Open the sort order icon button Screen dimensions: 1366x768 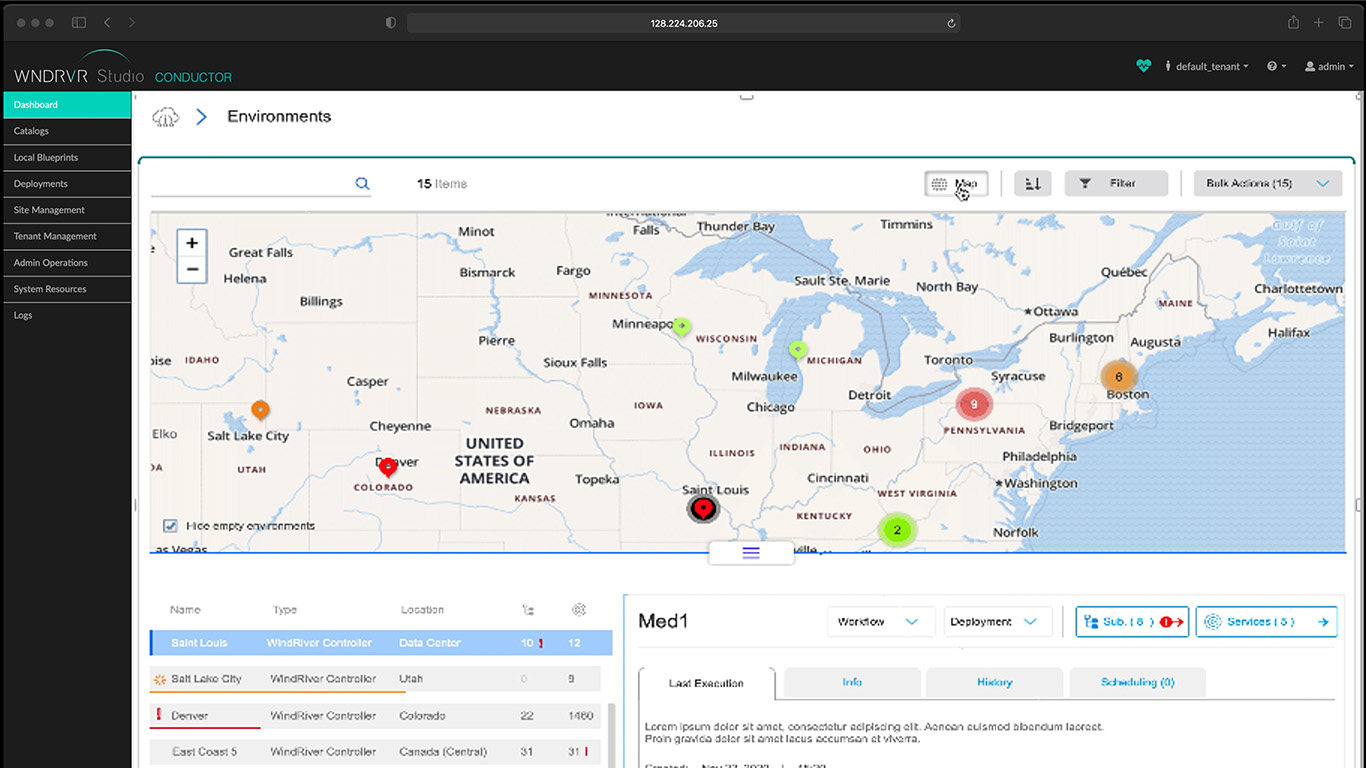point(1033,183)
